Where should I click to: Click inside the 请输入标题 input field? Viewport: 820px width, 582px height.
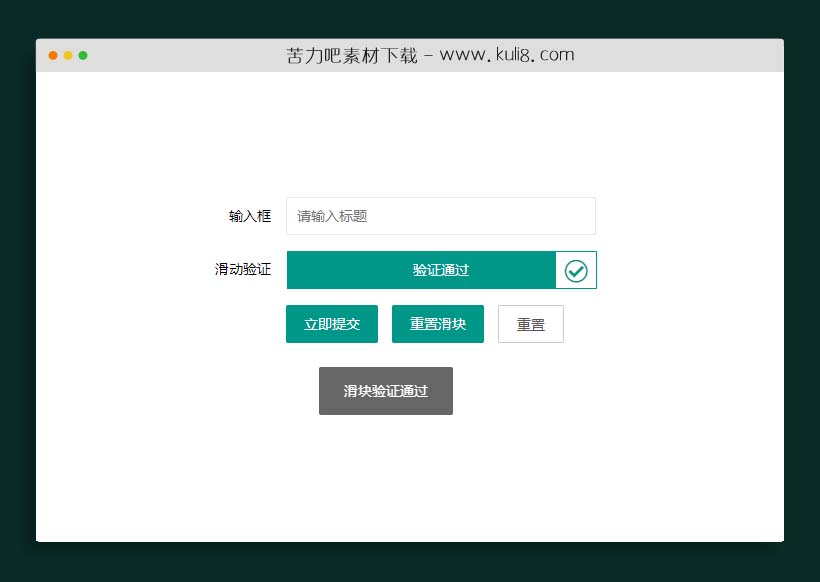click(x=440, y=216)
